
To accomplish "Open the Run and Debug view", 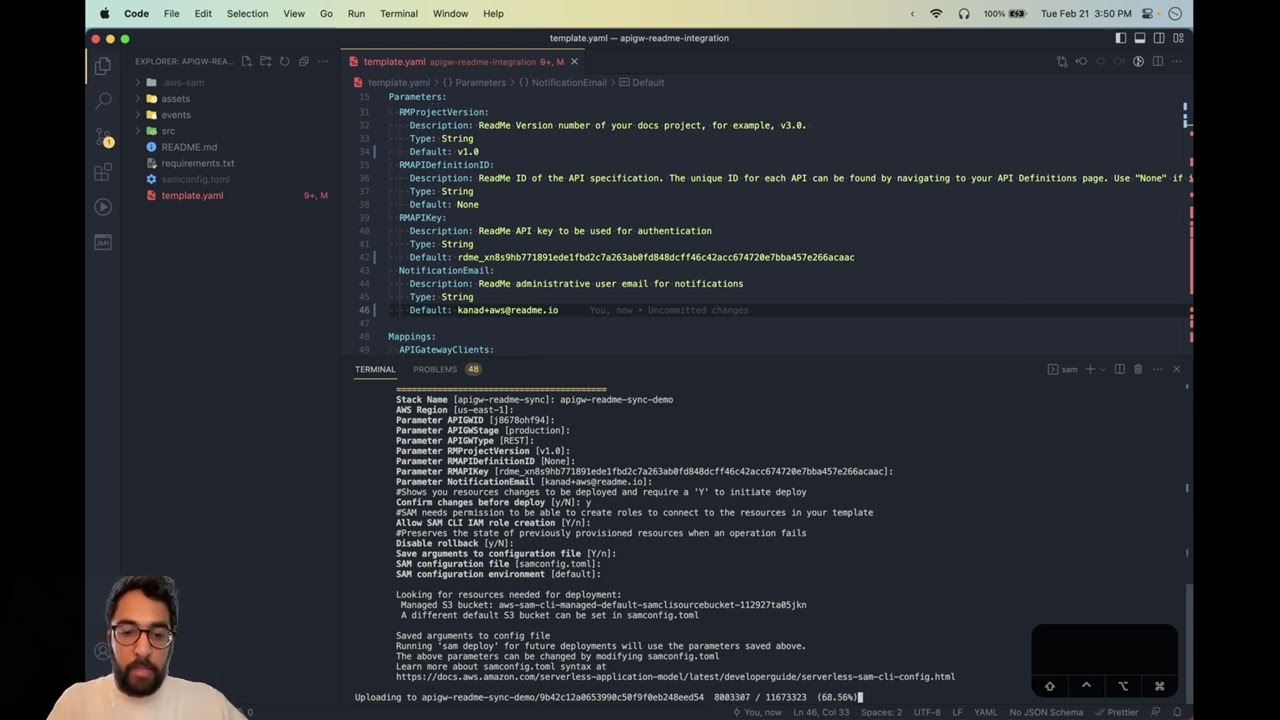I will (102, 207).
